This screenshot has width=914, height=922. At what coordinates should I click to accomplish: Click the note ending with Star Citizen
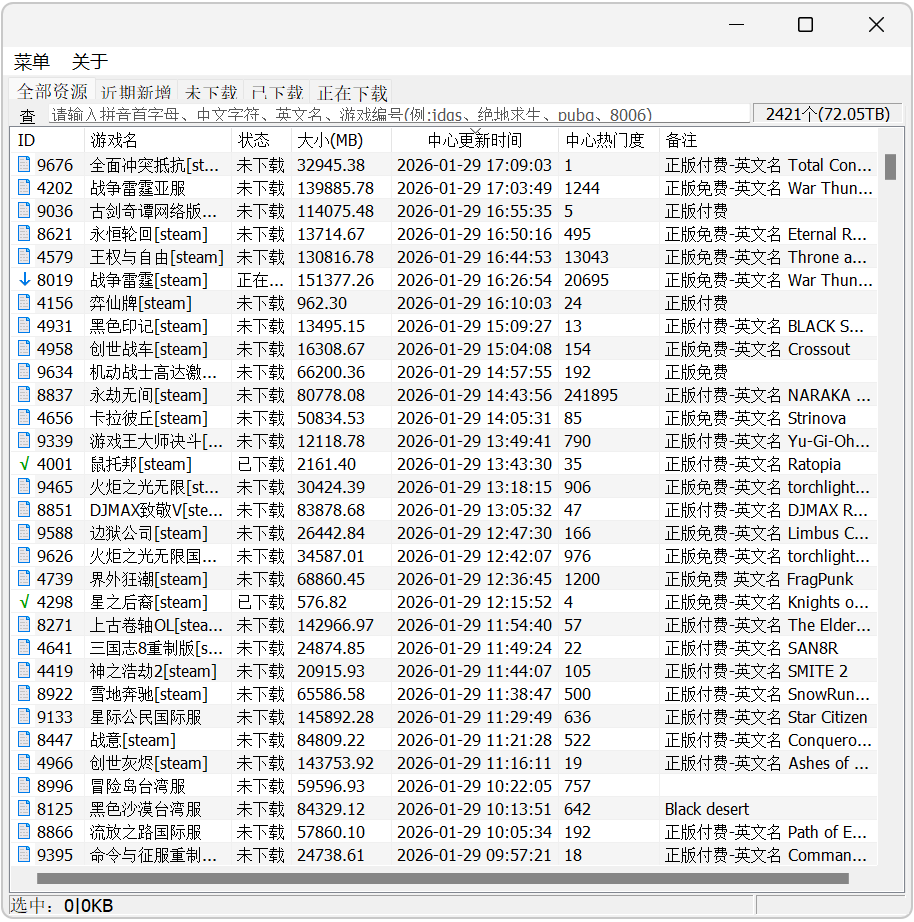click(x=766, y=717)
